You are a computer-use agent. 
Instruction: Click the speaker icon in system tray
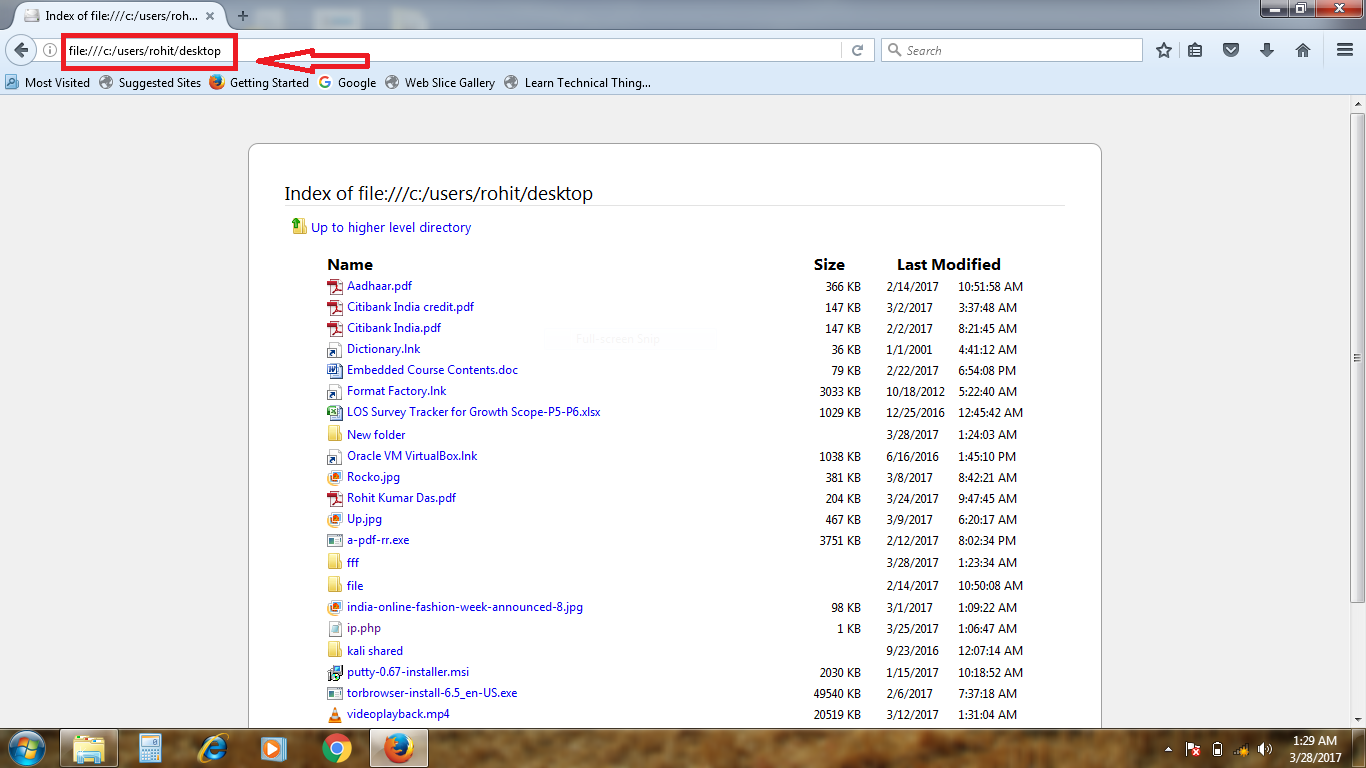click(1264, 748)
